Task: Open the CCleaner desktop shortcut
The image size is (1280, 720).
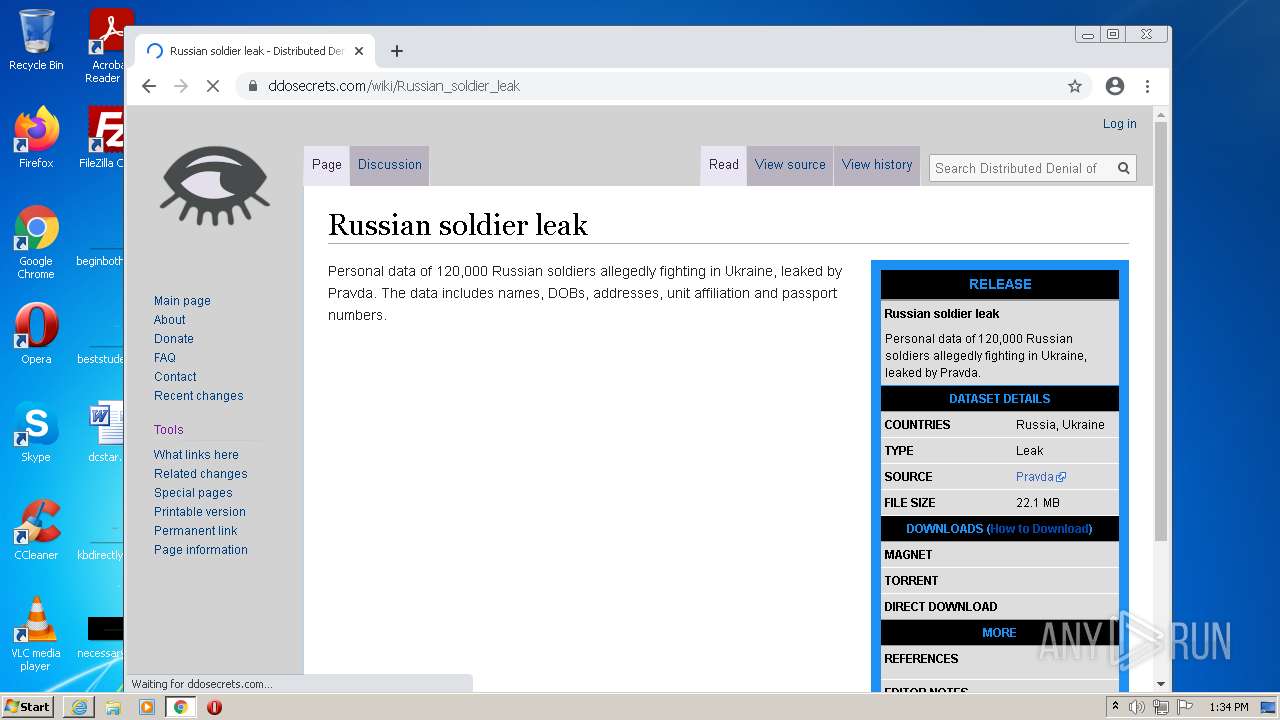Action: (x=36, y=529)
